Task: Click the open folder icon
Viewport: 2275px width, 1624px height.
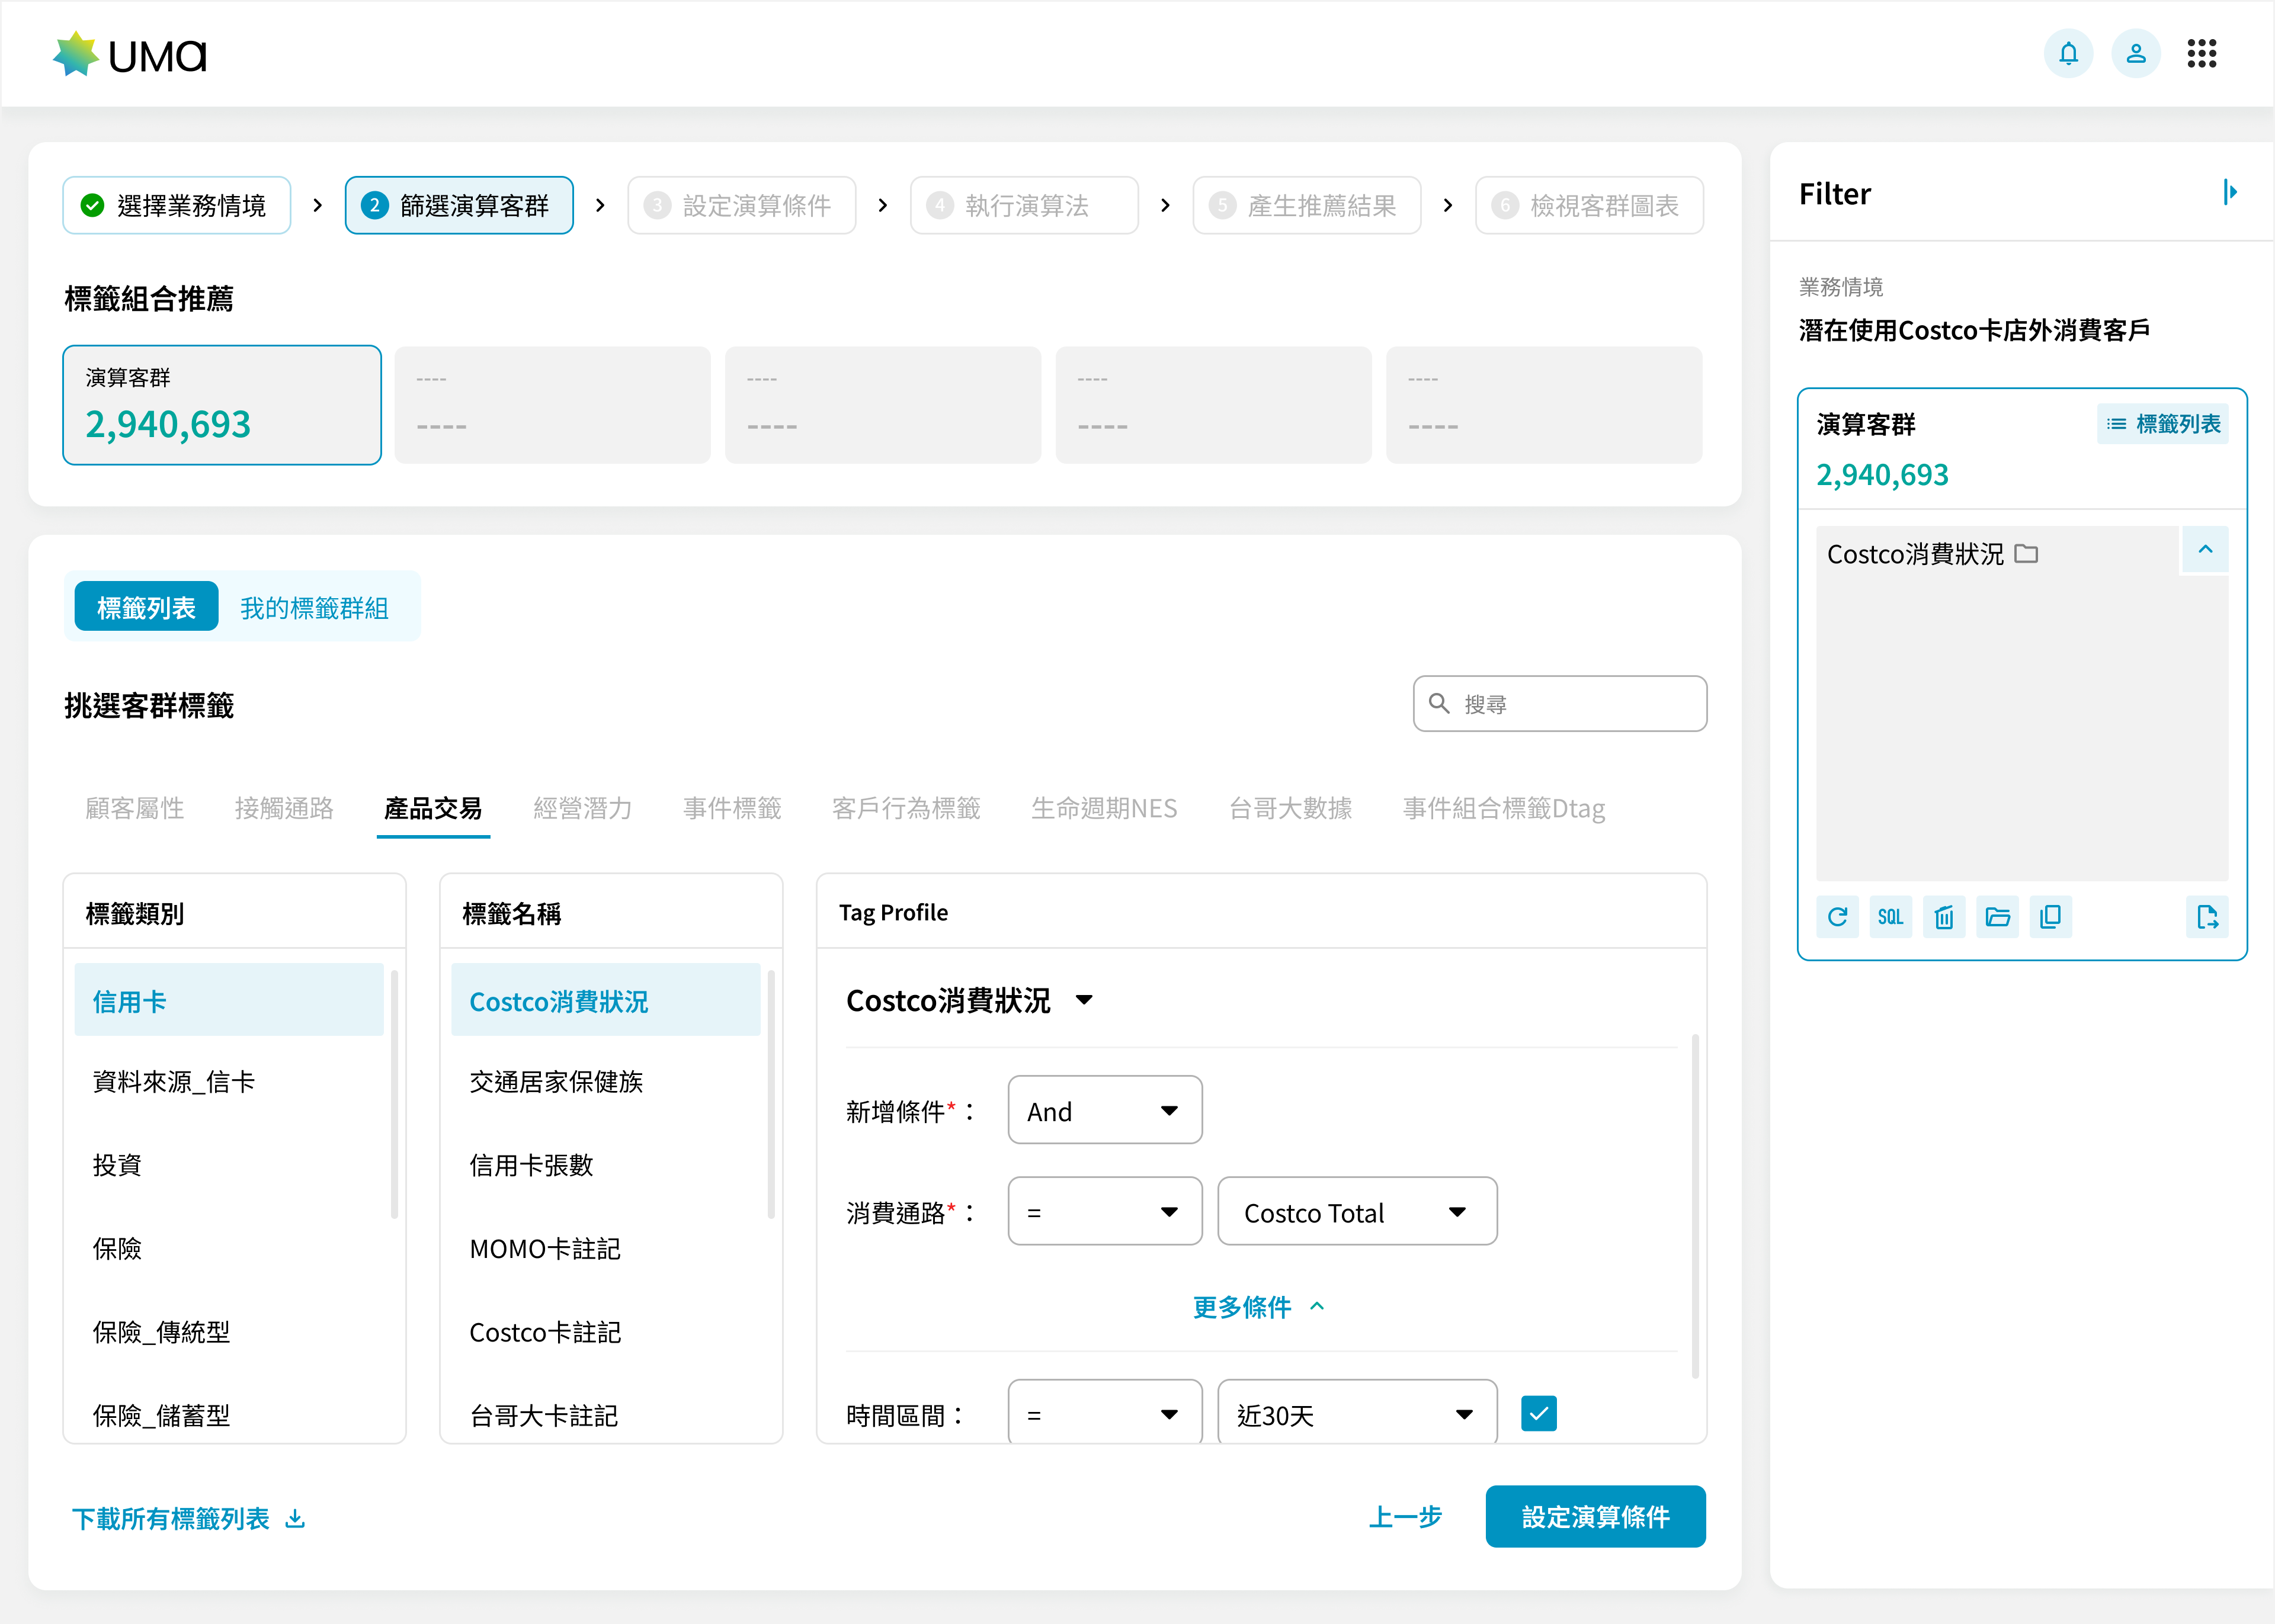Action: (x=1997, y=917)
